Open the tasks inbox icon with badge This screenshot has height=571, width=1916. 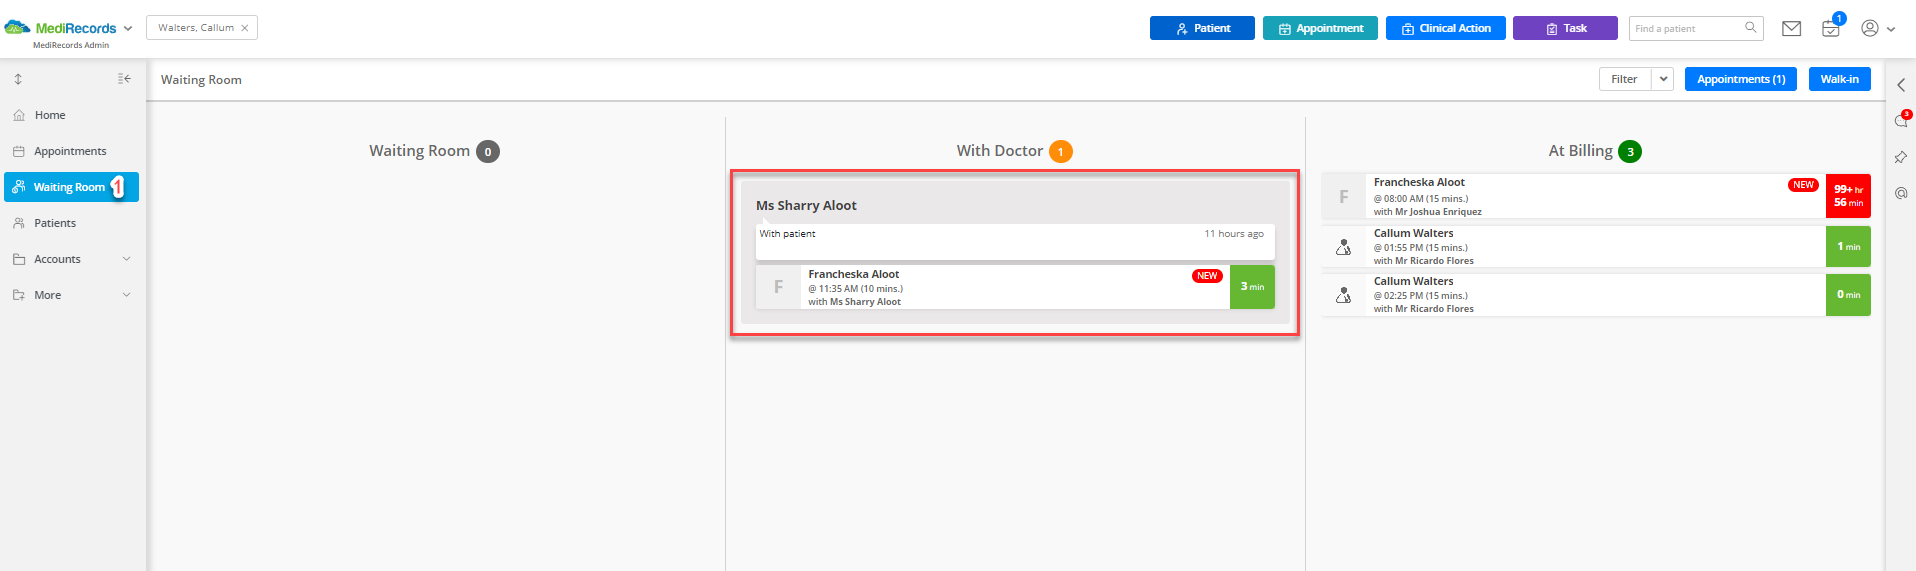point(1831,28)
